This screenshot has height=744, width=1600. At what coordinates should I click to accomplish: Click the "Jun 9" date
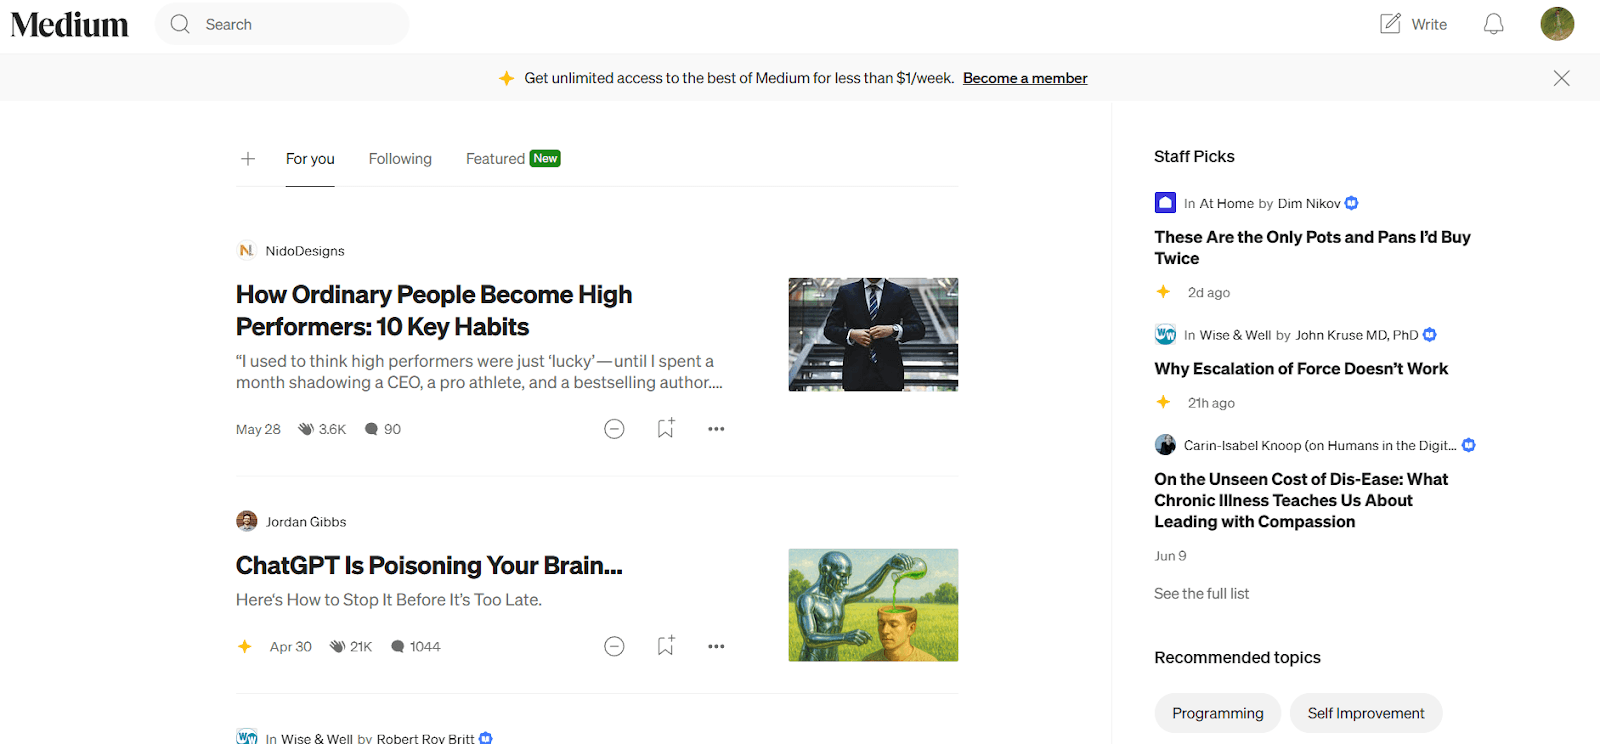pos(1170,556)
